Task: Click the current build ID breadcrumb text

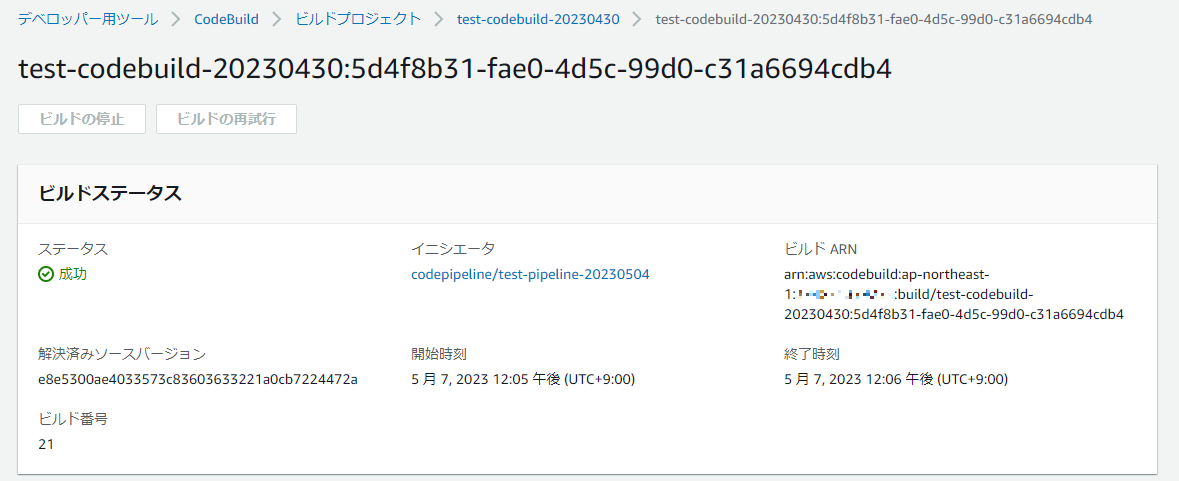Action: pyautogui.click(x=874, y=20)
